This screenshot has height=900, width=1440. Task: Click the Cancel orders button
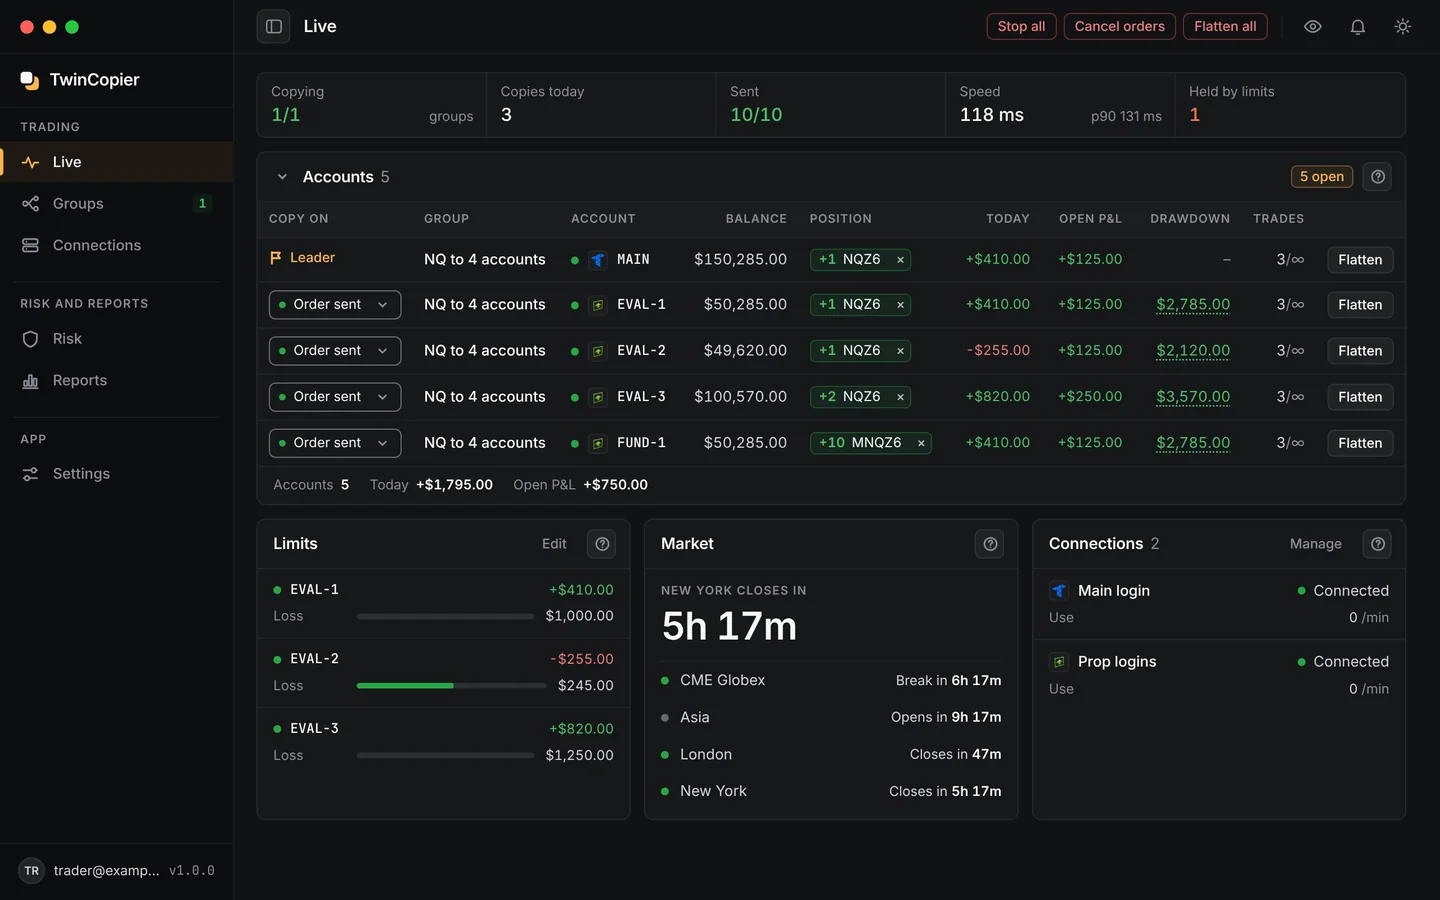[x=1119, y=27]
